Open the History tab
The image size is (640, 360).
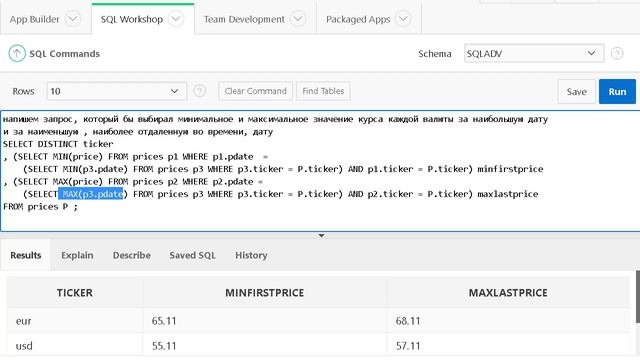pos(251,255)
